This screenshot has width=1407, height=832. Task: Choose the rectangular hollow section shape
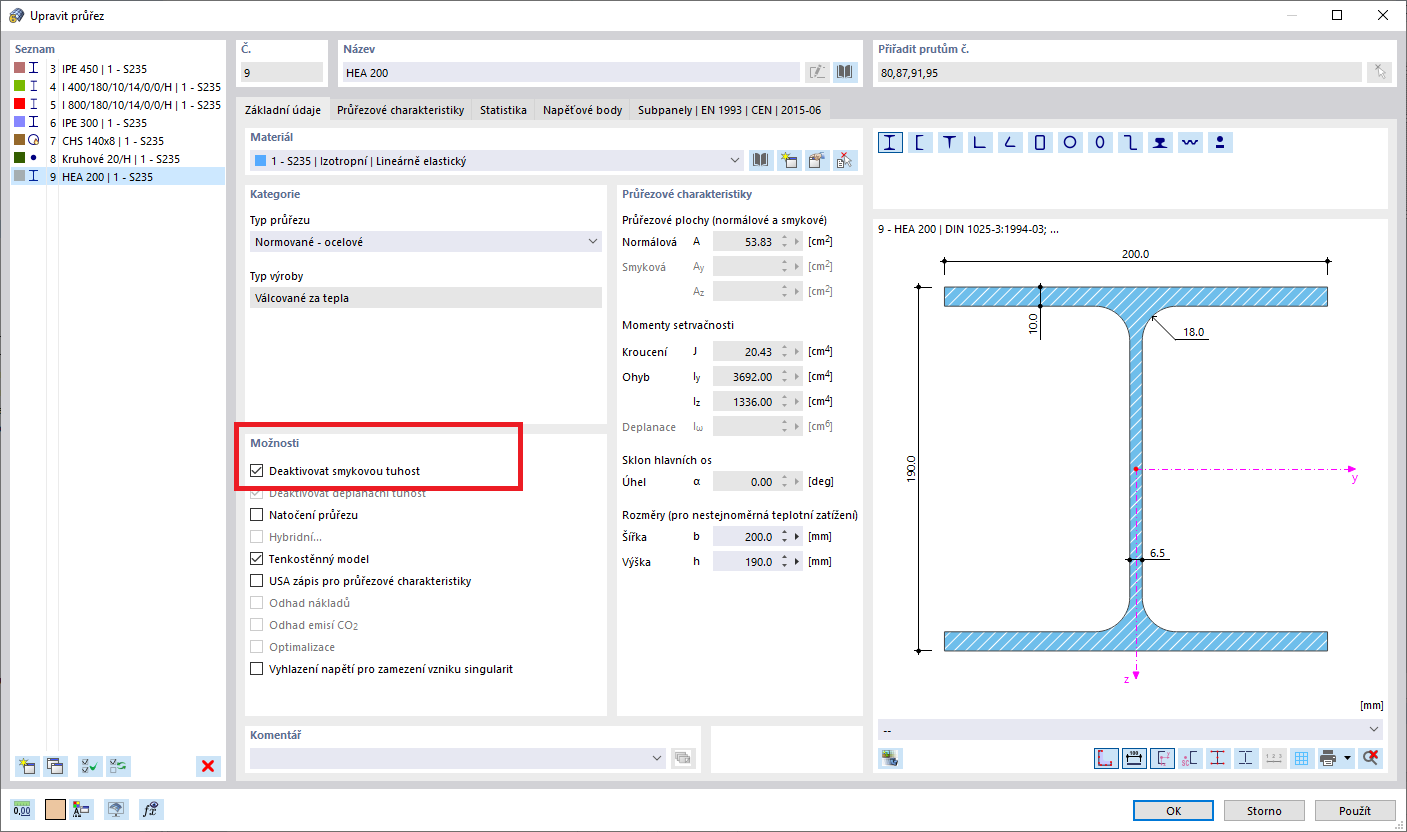[x=1039, y=142]
